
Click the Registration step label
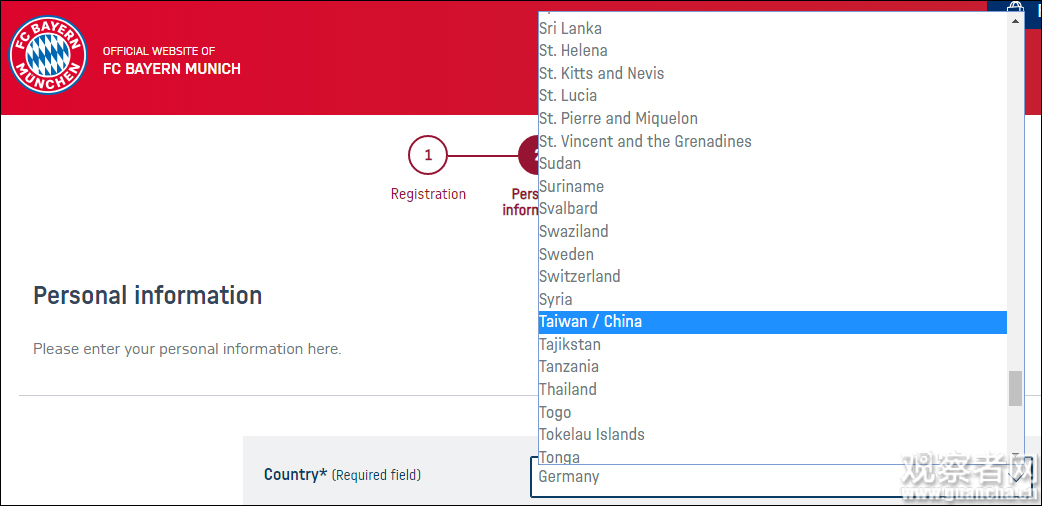[x=428, y=194]
